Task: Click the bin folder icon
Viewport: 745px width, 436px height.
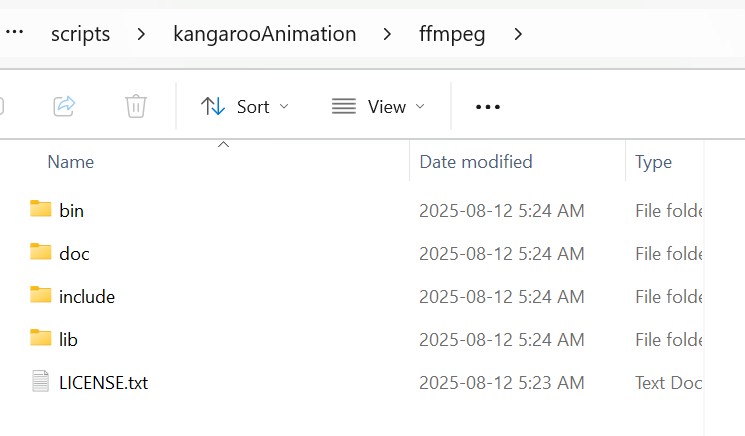Action: point(40,209)
